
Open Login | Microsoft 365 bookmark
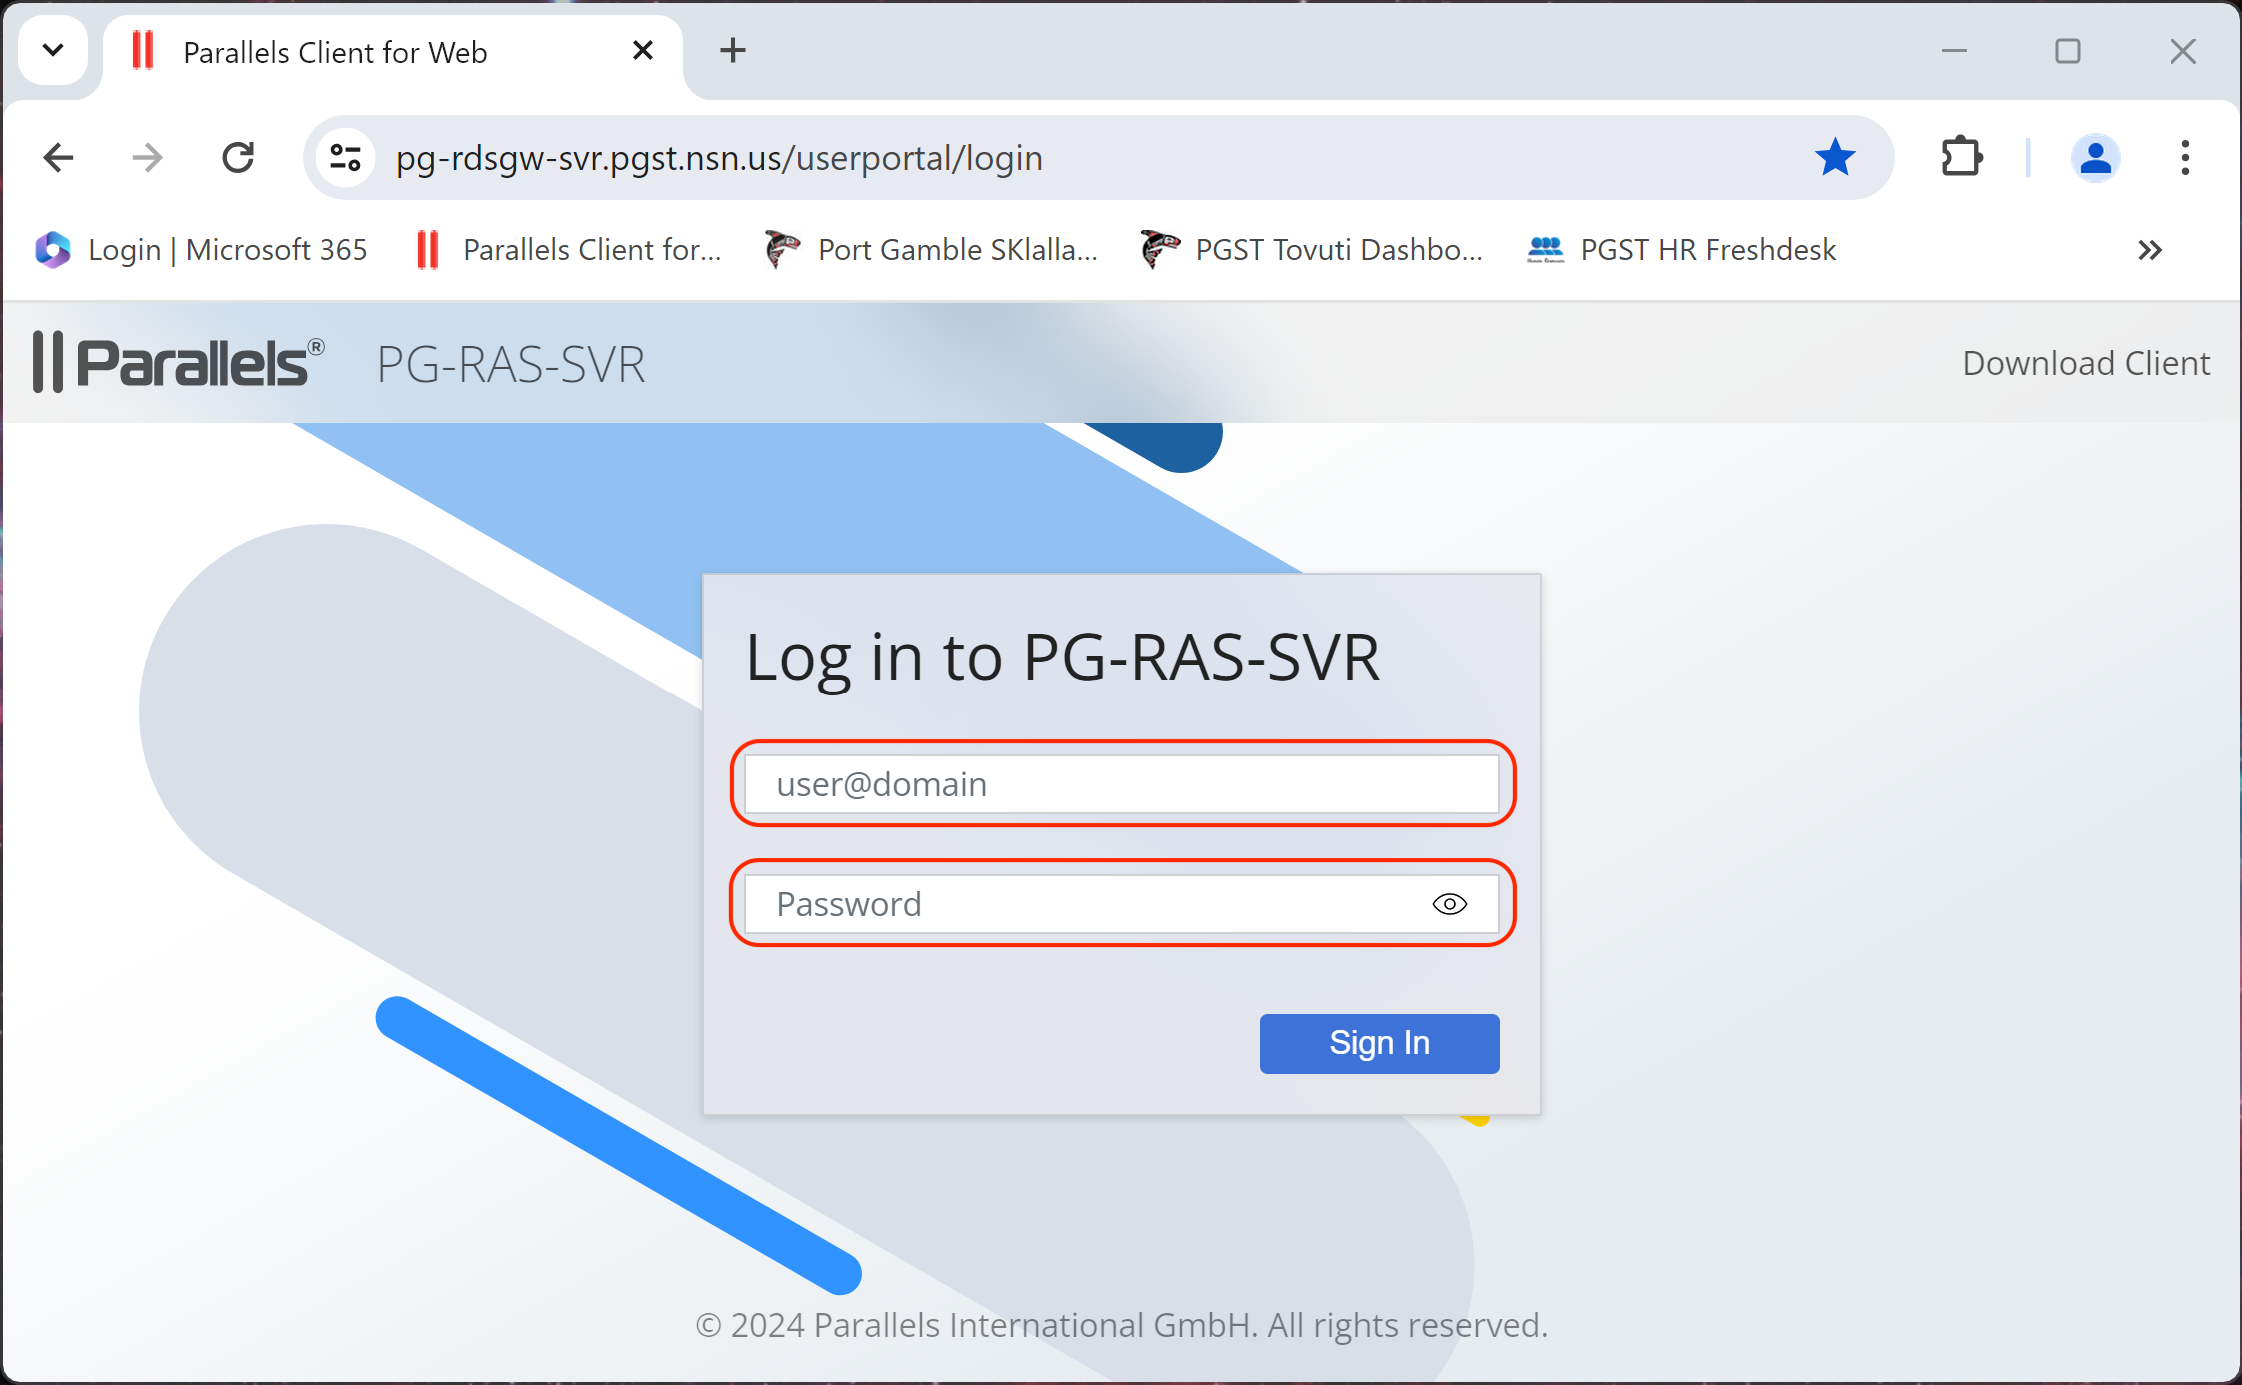click(202, 250)
